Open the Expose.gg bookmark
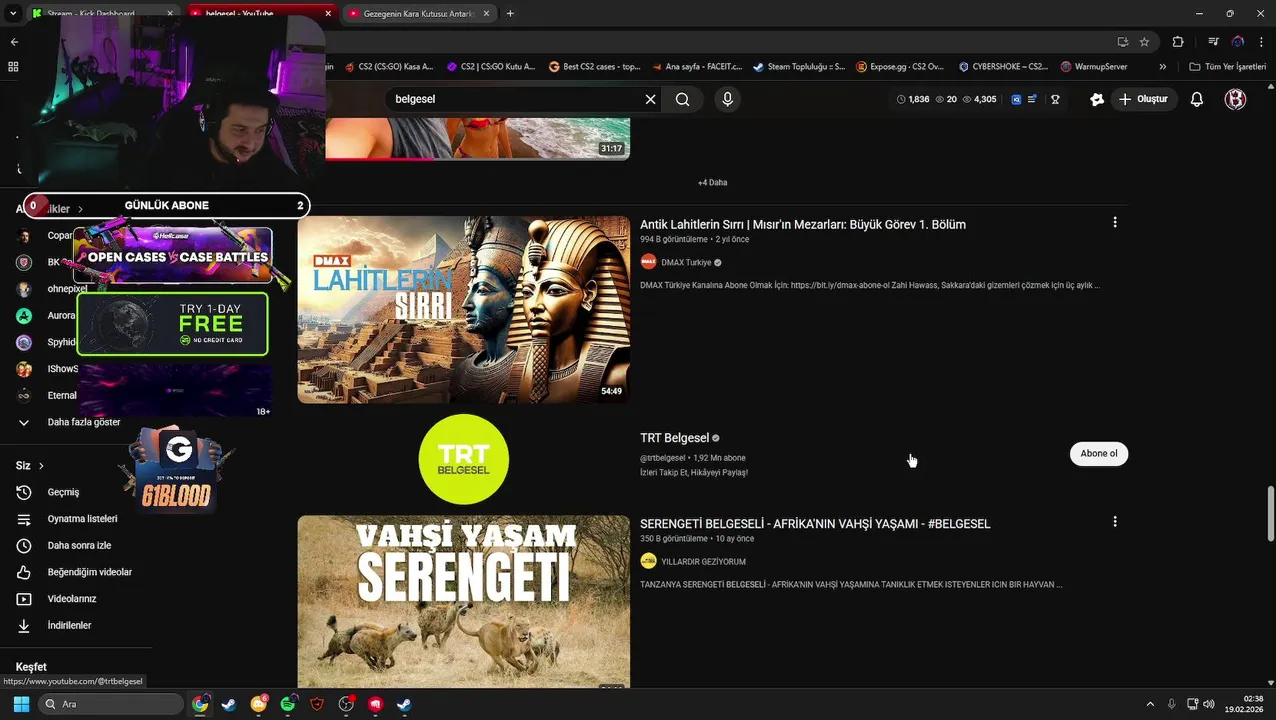Viewport: 1276px width, 720px height. pyautogui.click(x=899, y=67)
